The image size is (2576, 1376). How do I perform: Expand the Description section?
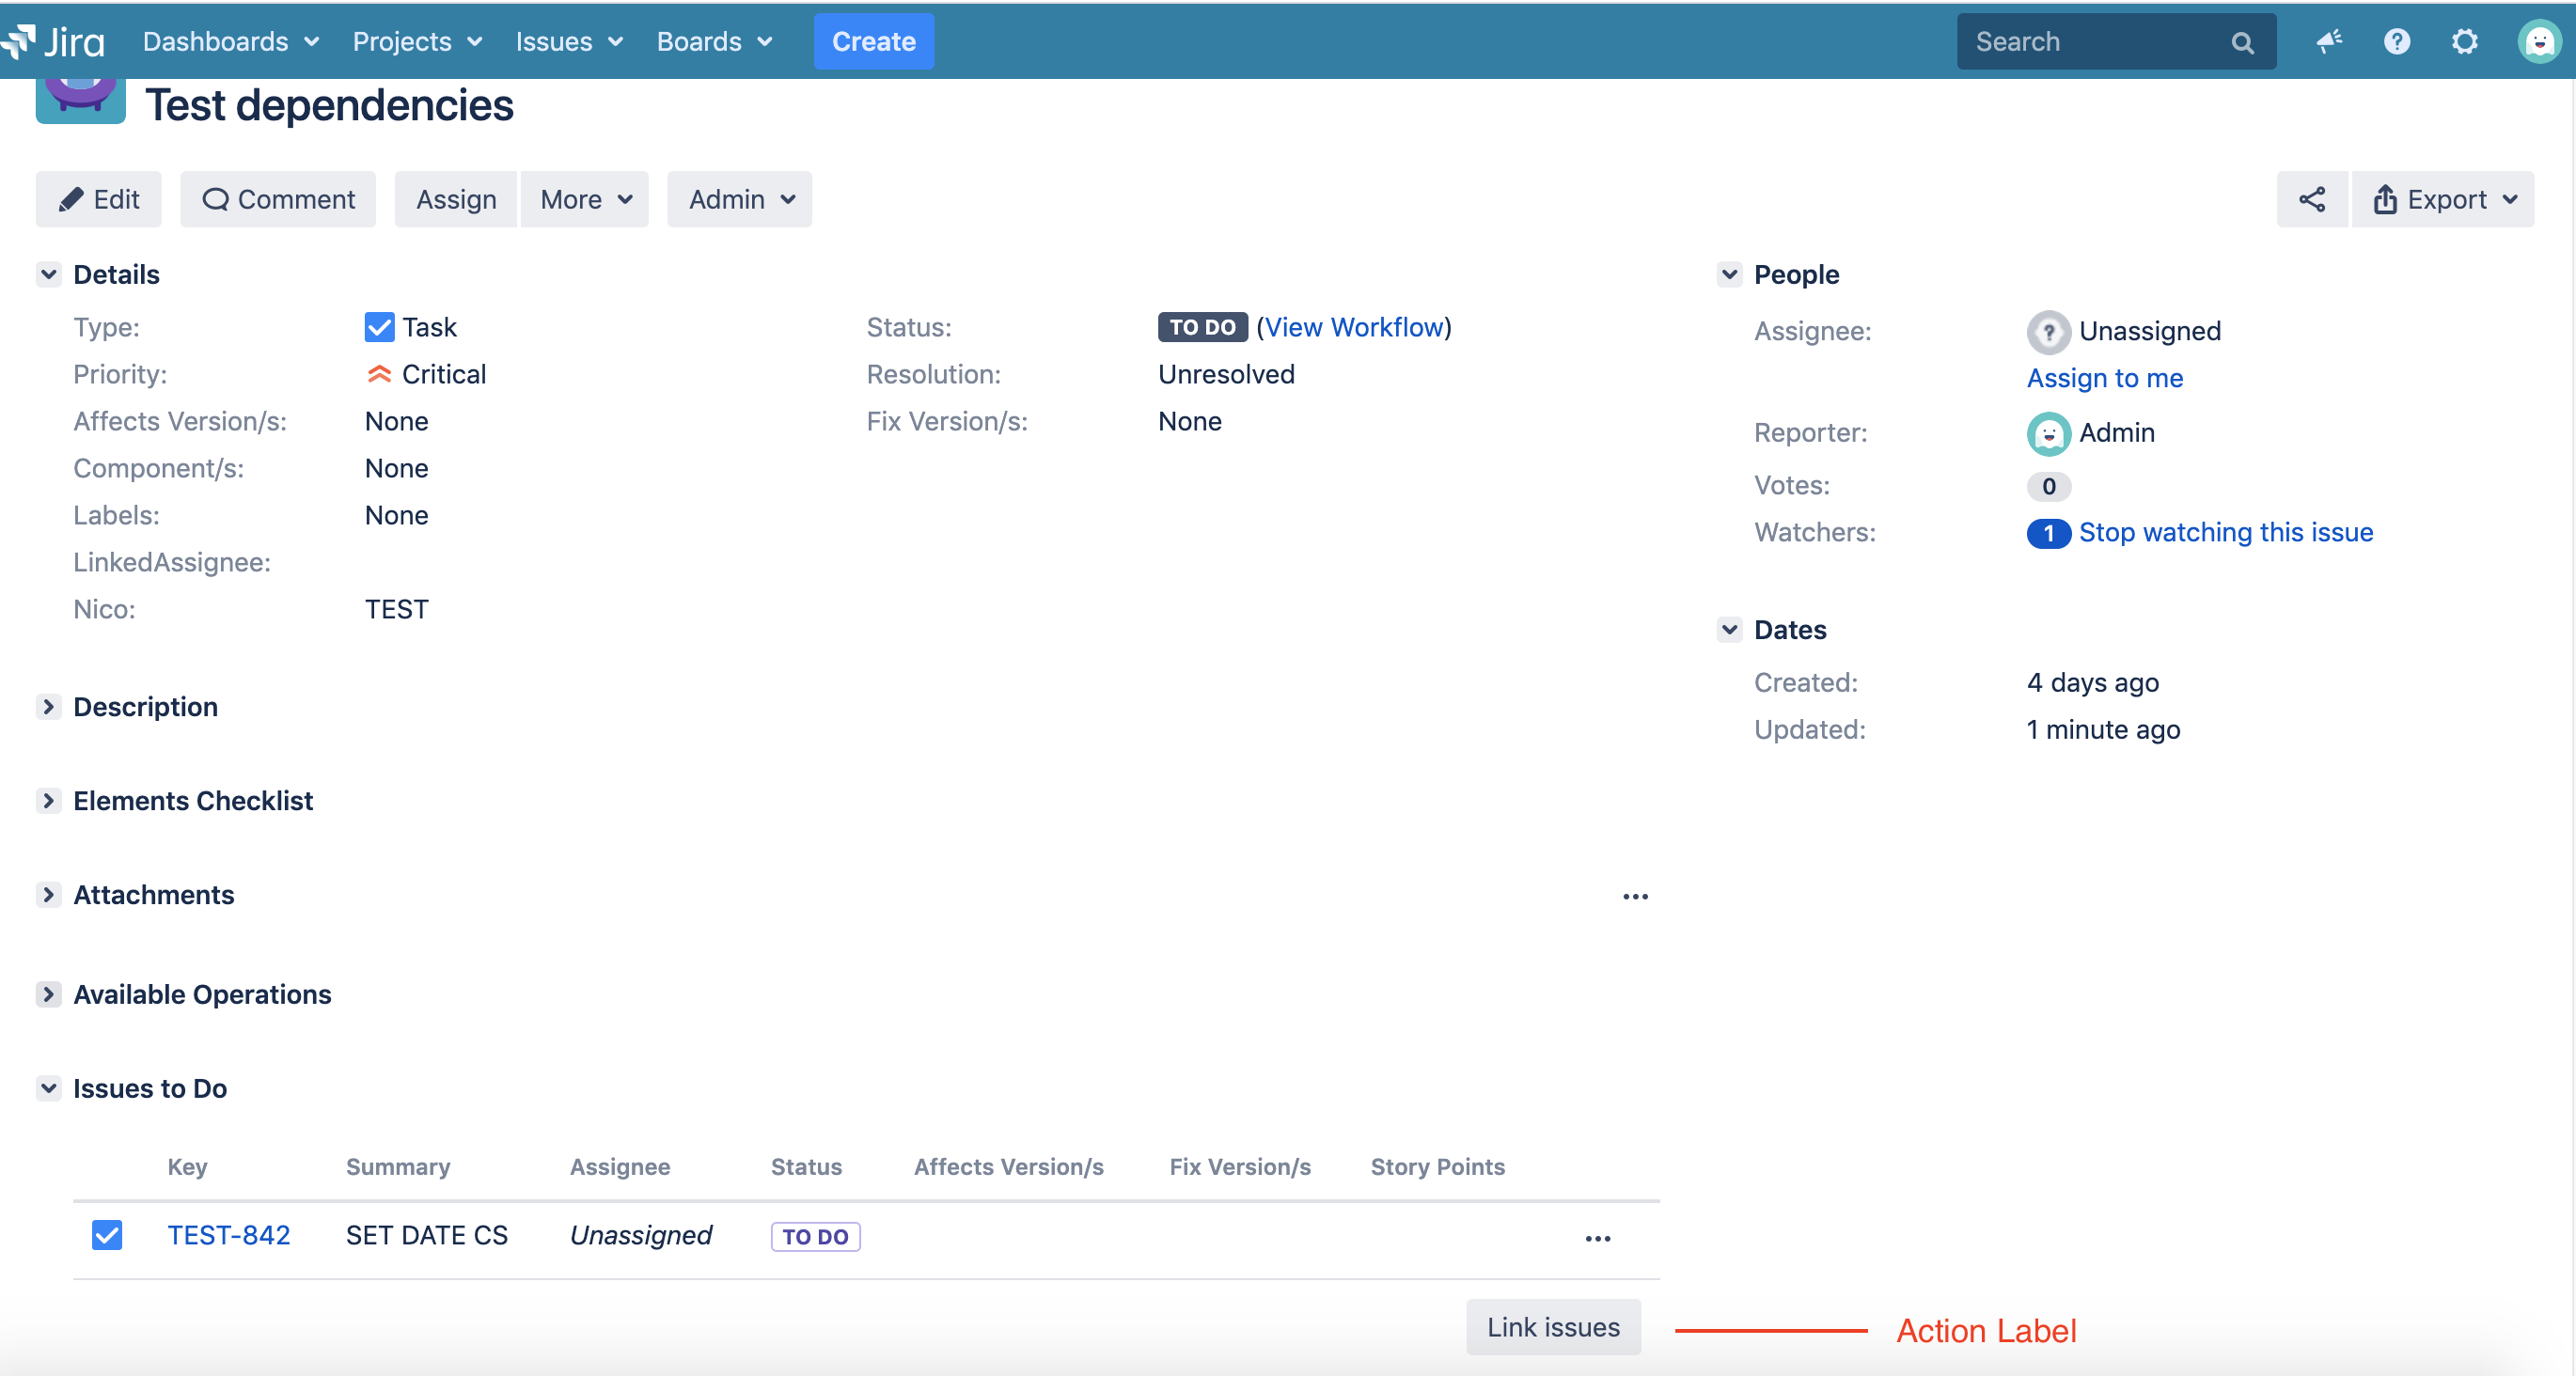(48, 707)
